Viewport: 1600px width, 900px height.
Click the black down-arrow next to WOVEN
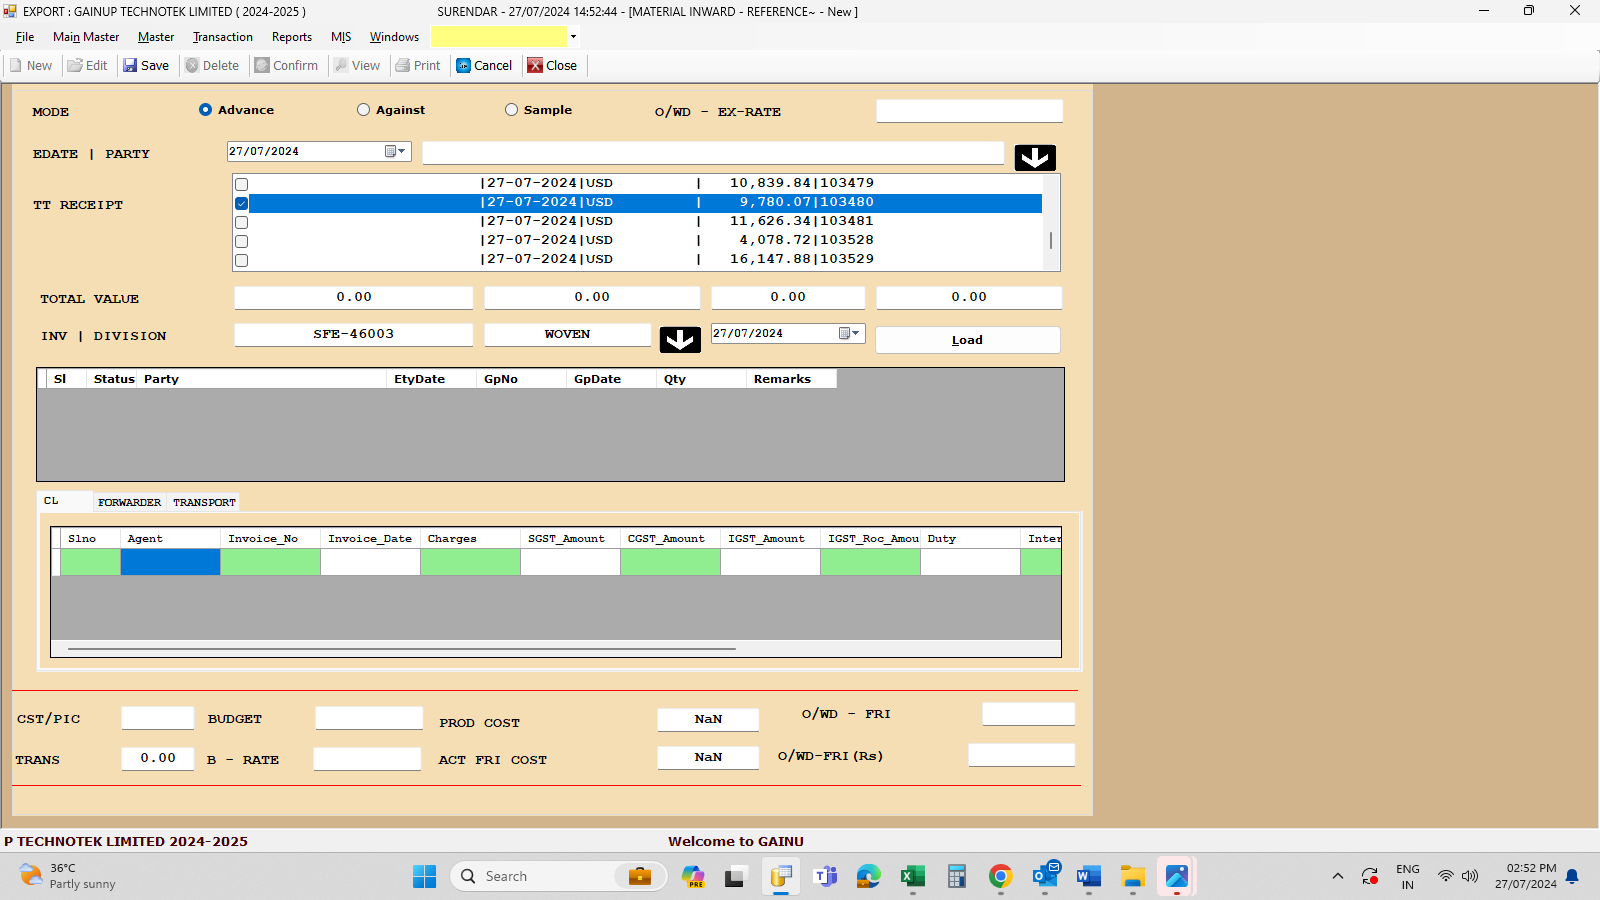tap(680, 340)
